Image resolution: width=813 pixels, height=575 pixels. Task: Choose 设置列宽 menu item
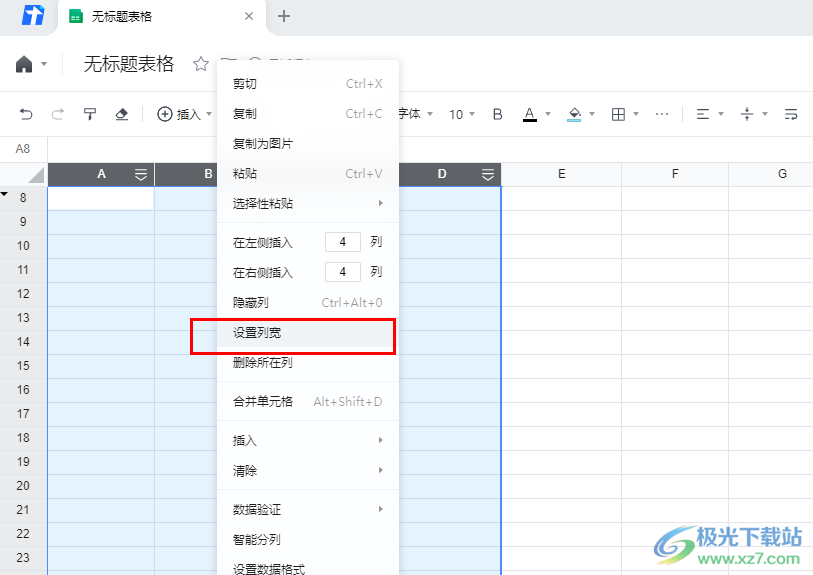point(308,333)
